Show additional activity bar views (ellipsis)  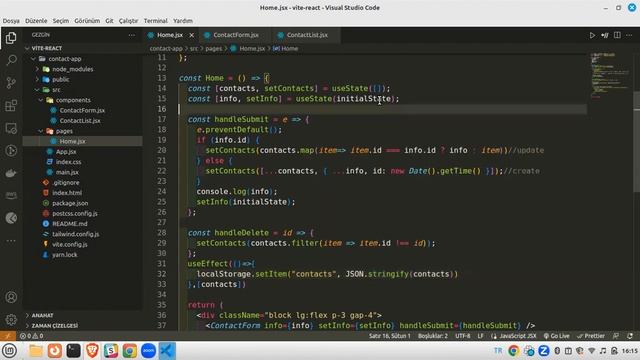(x=11, y=241)
